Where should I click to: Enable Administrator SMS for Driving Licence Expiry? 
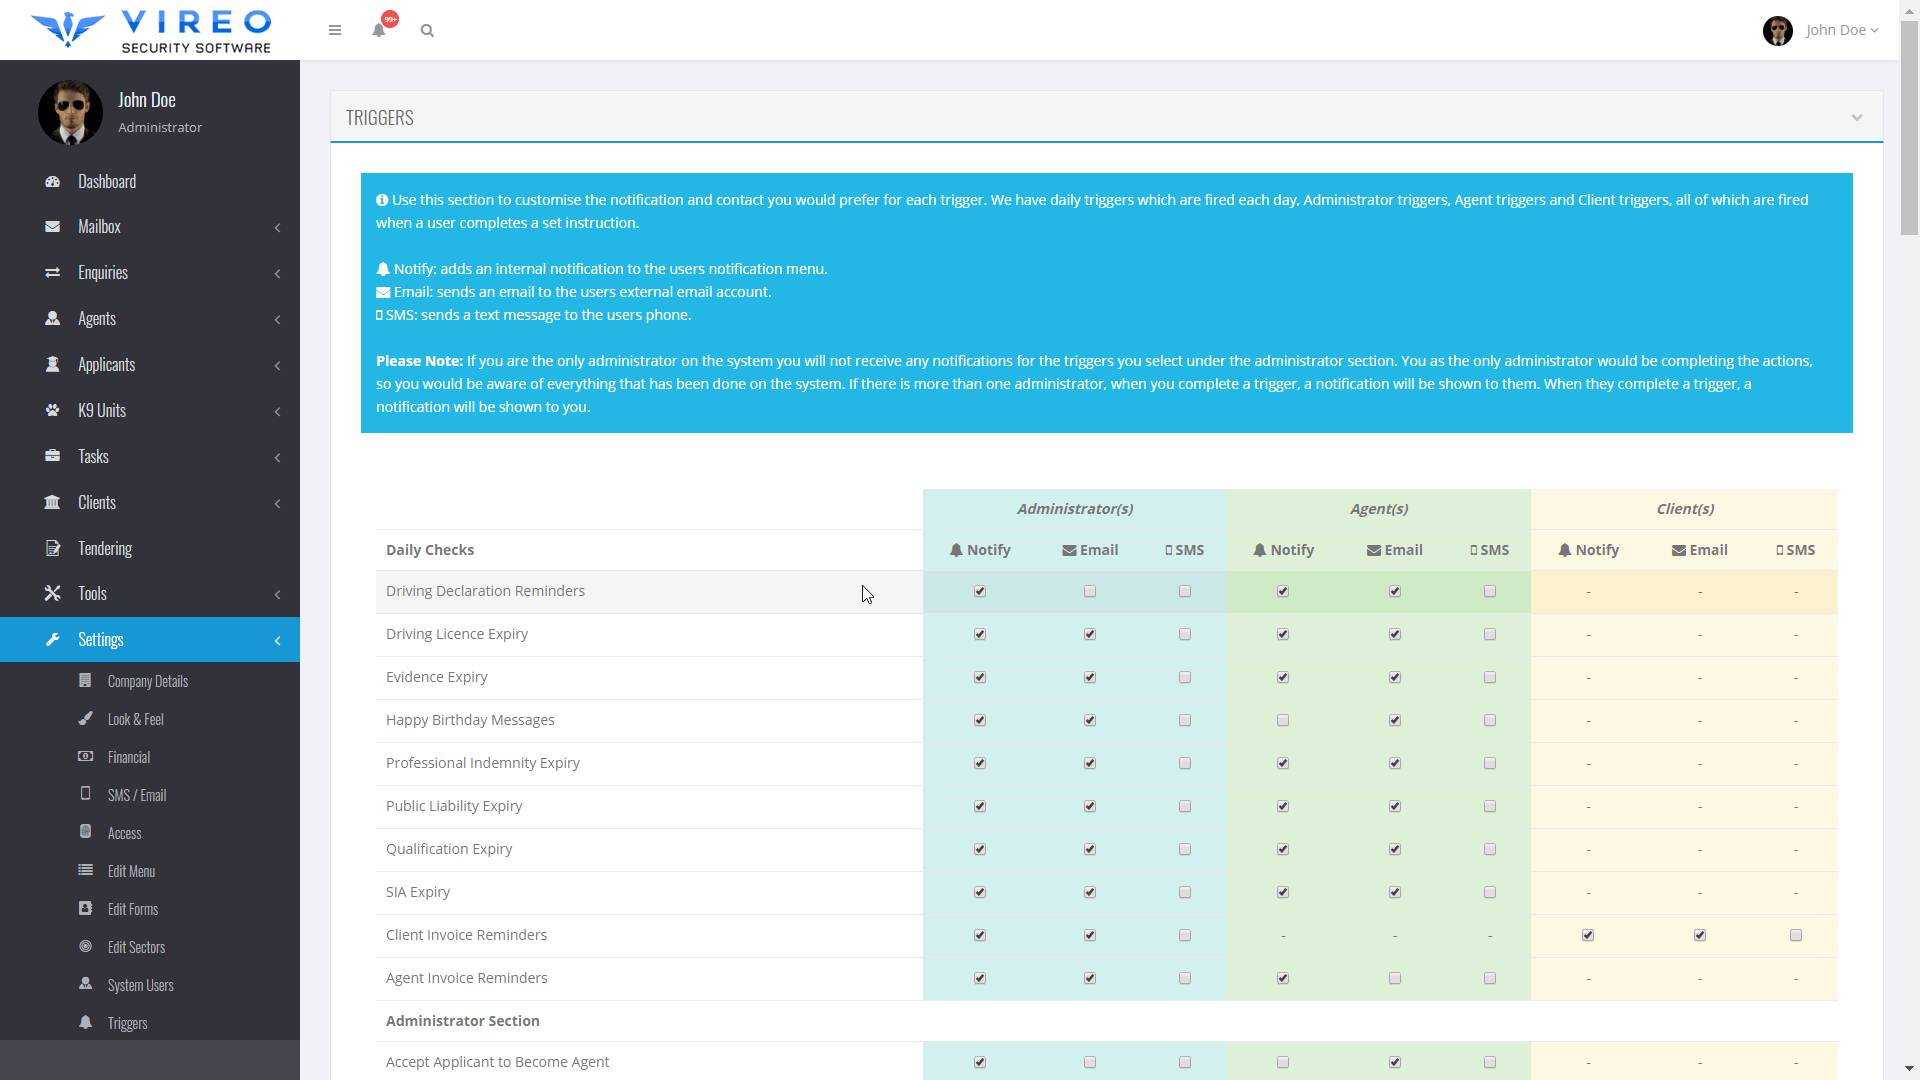coord(1185,633)
